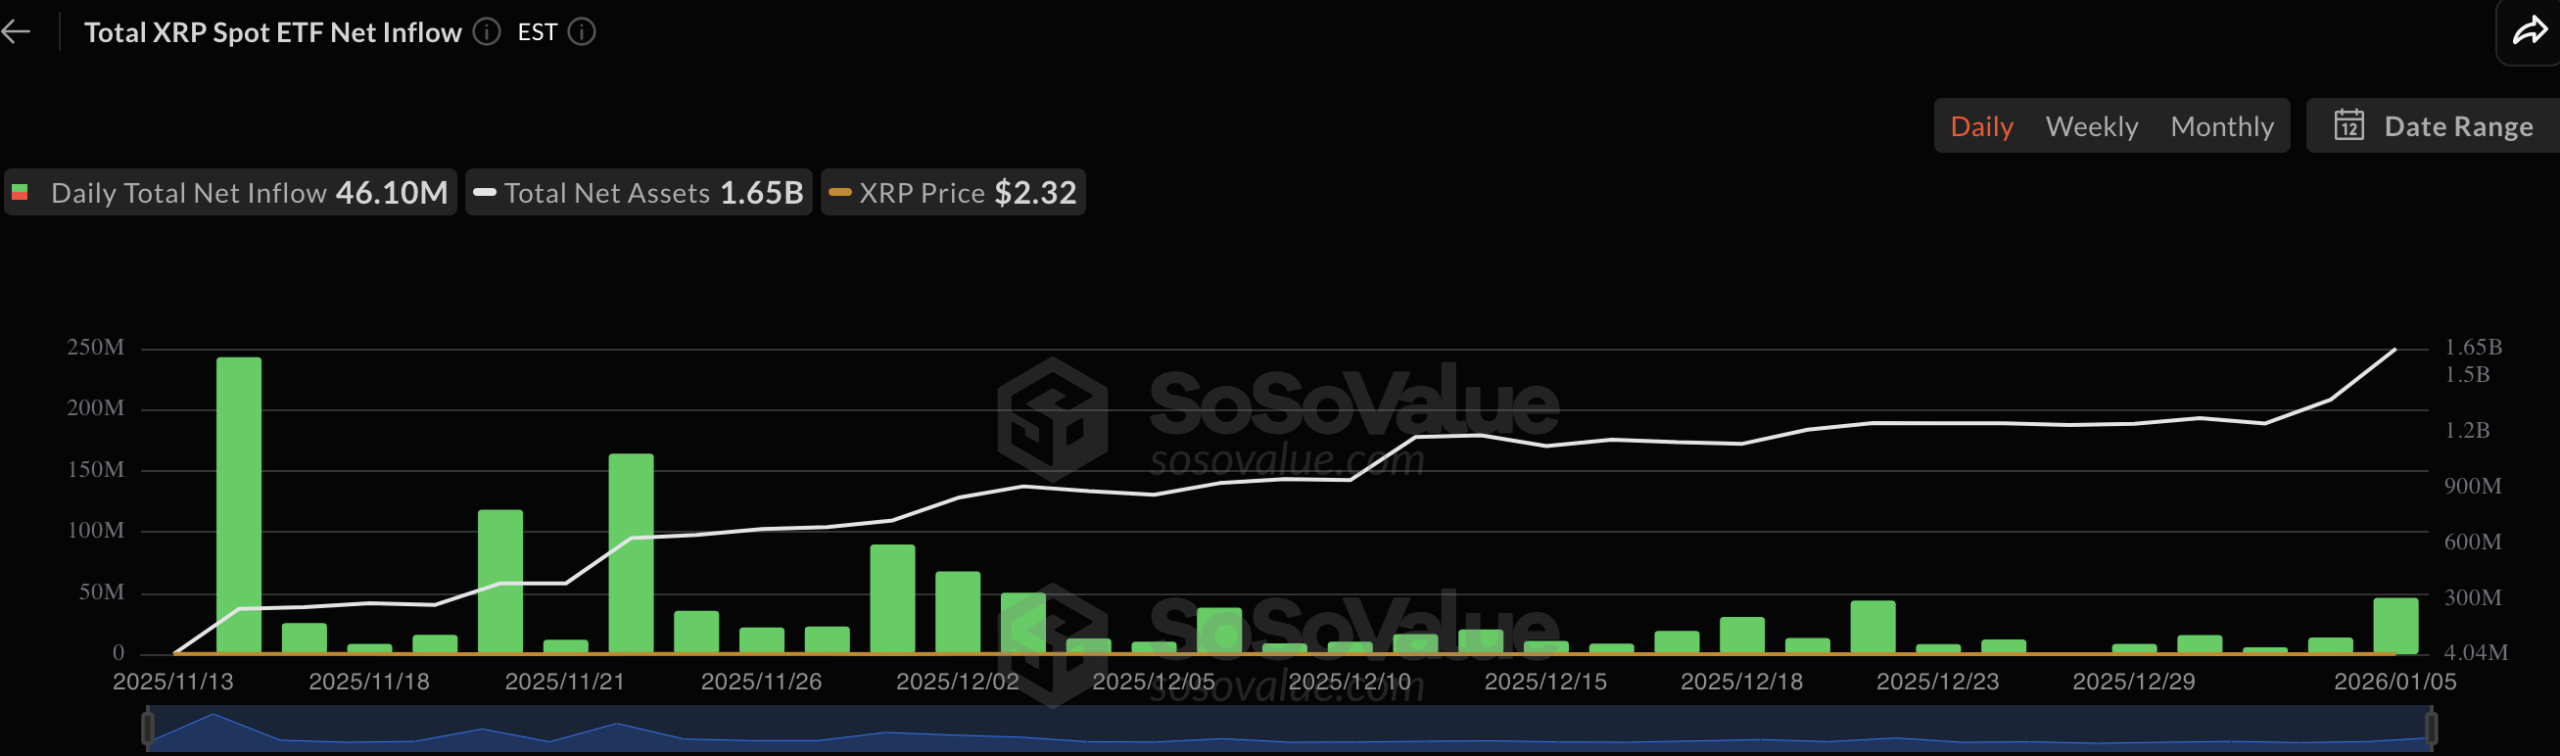Click the share arrow icon
The width and height of the screenshot is (2560, 756).
point(2530,32)
